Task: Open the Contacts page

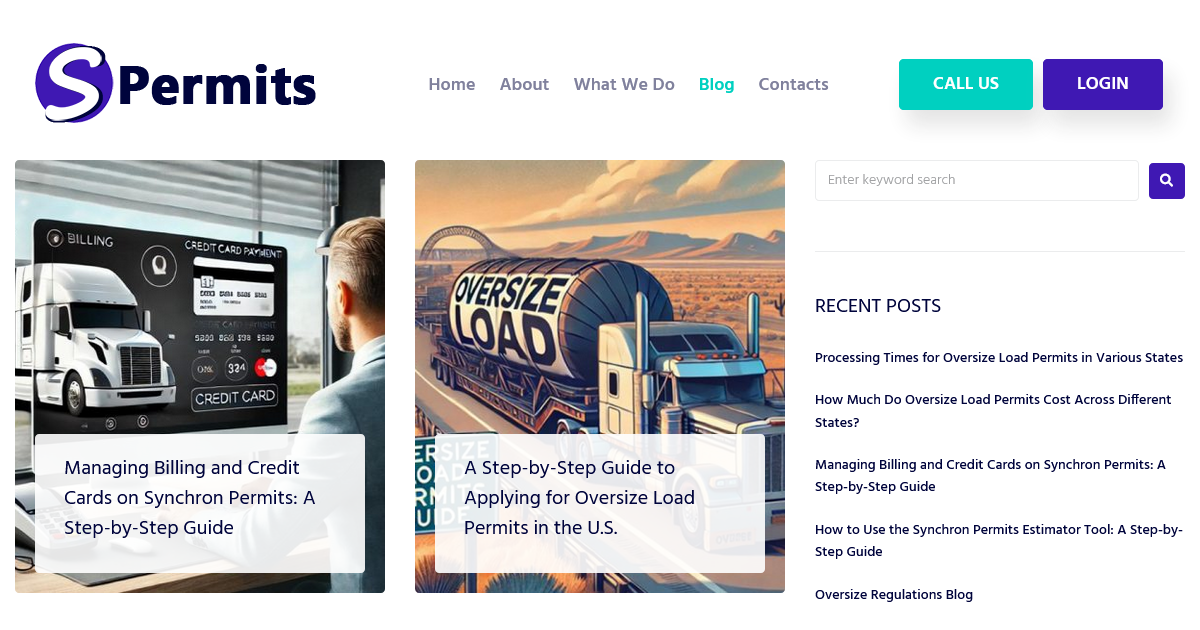Action: (x=793, y=84)
